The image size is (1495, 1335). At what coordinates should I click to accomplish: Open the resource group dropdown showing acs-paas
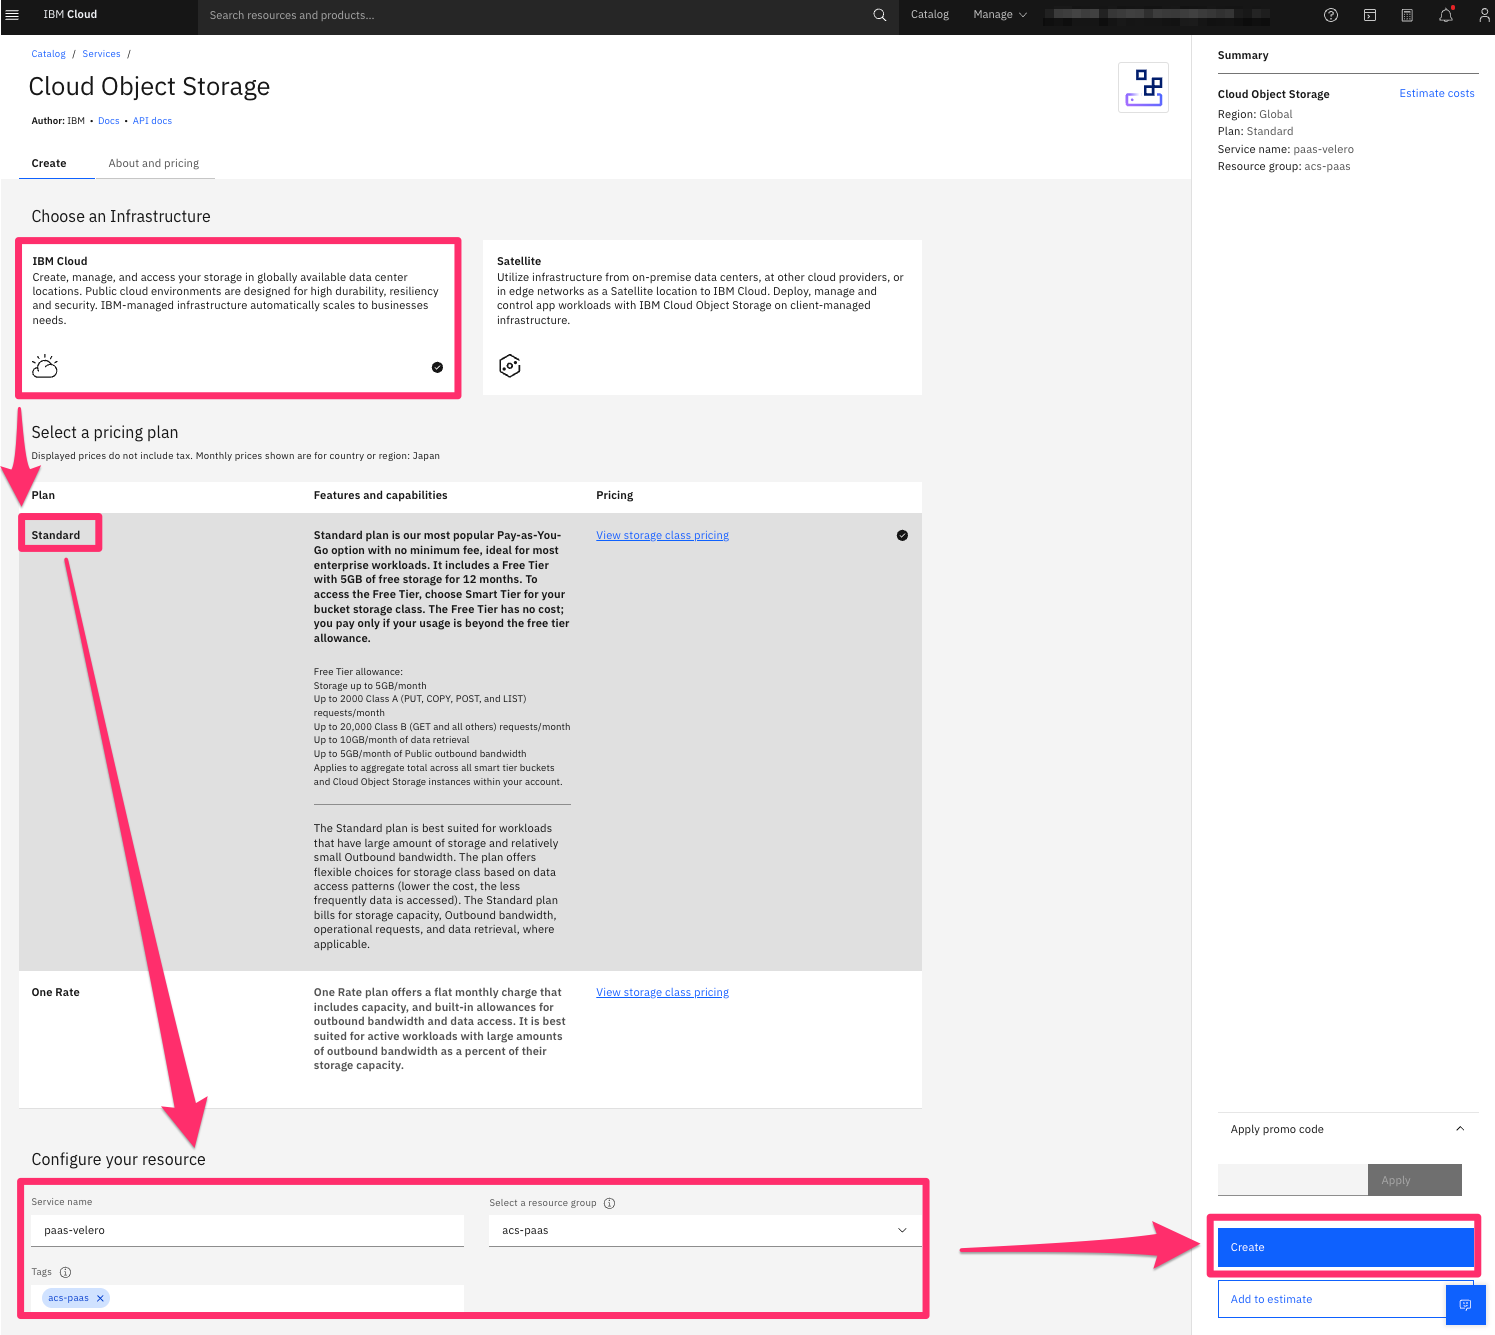tap(705, 1231)
